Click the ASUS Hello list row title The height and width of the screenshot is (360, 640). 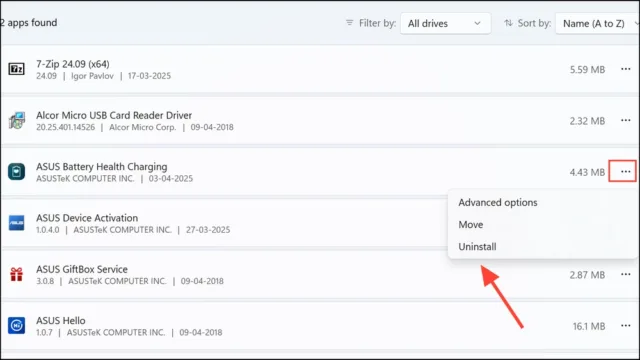[60, 320]
